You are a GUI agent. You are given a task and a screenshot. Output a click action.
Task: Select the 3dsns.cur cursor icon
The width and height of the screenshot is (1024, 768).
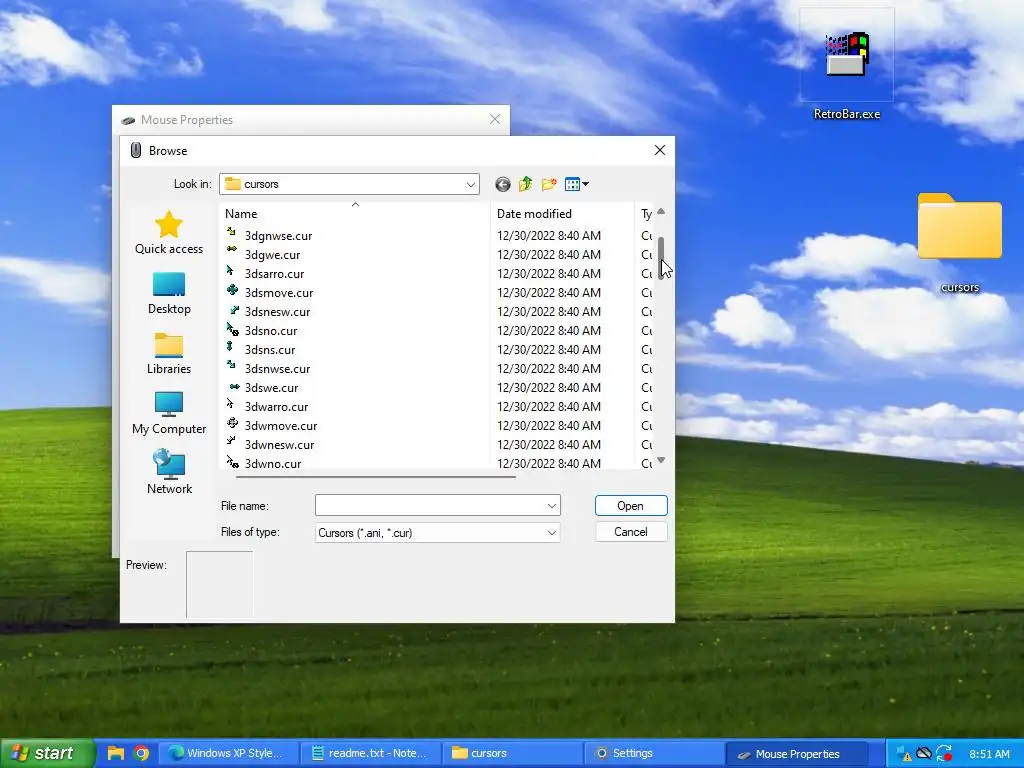[230, 346]
